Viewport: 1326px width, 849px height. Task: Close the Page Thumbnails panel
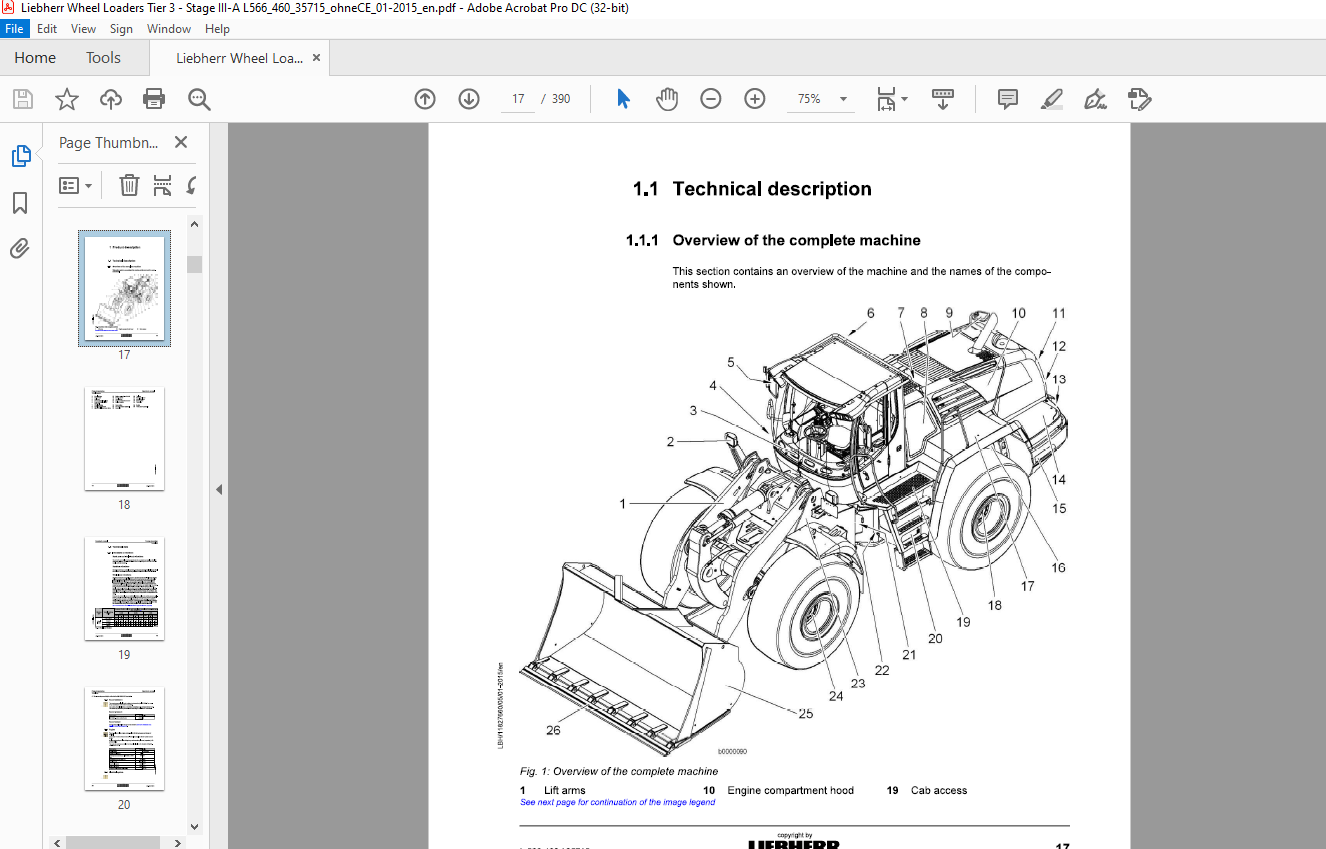pyautogui.click(x=181, y=143)
